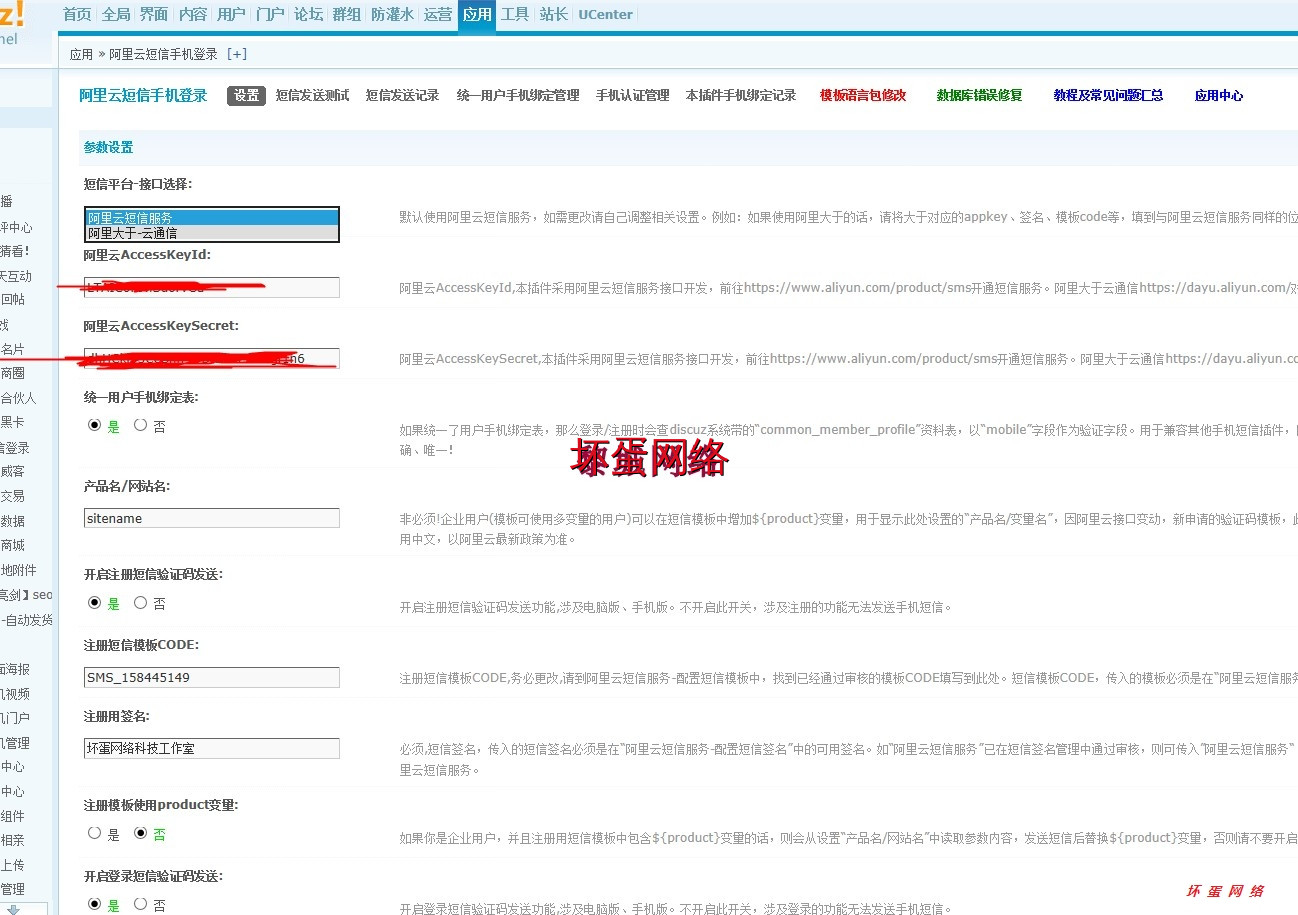
Task: Open the 手机认证管理 sub-tab
Action: point(633,96)
